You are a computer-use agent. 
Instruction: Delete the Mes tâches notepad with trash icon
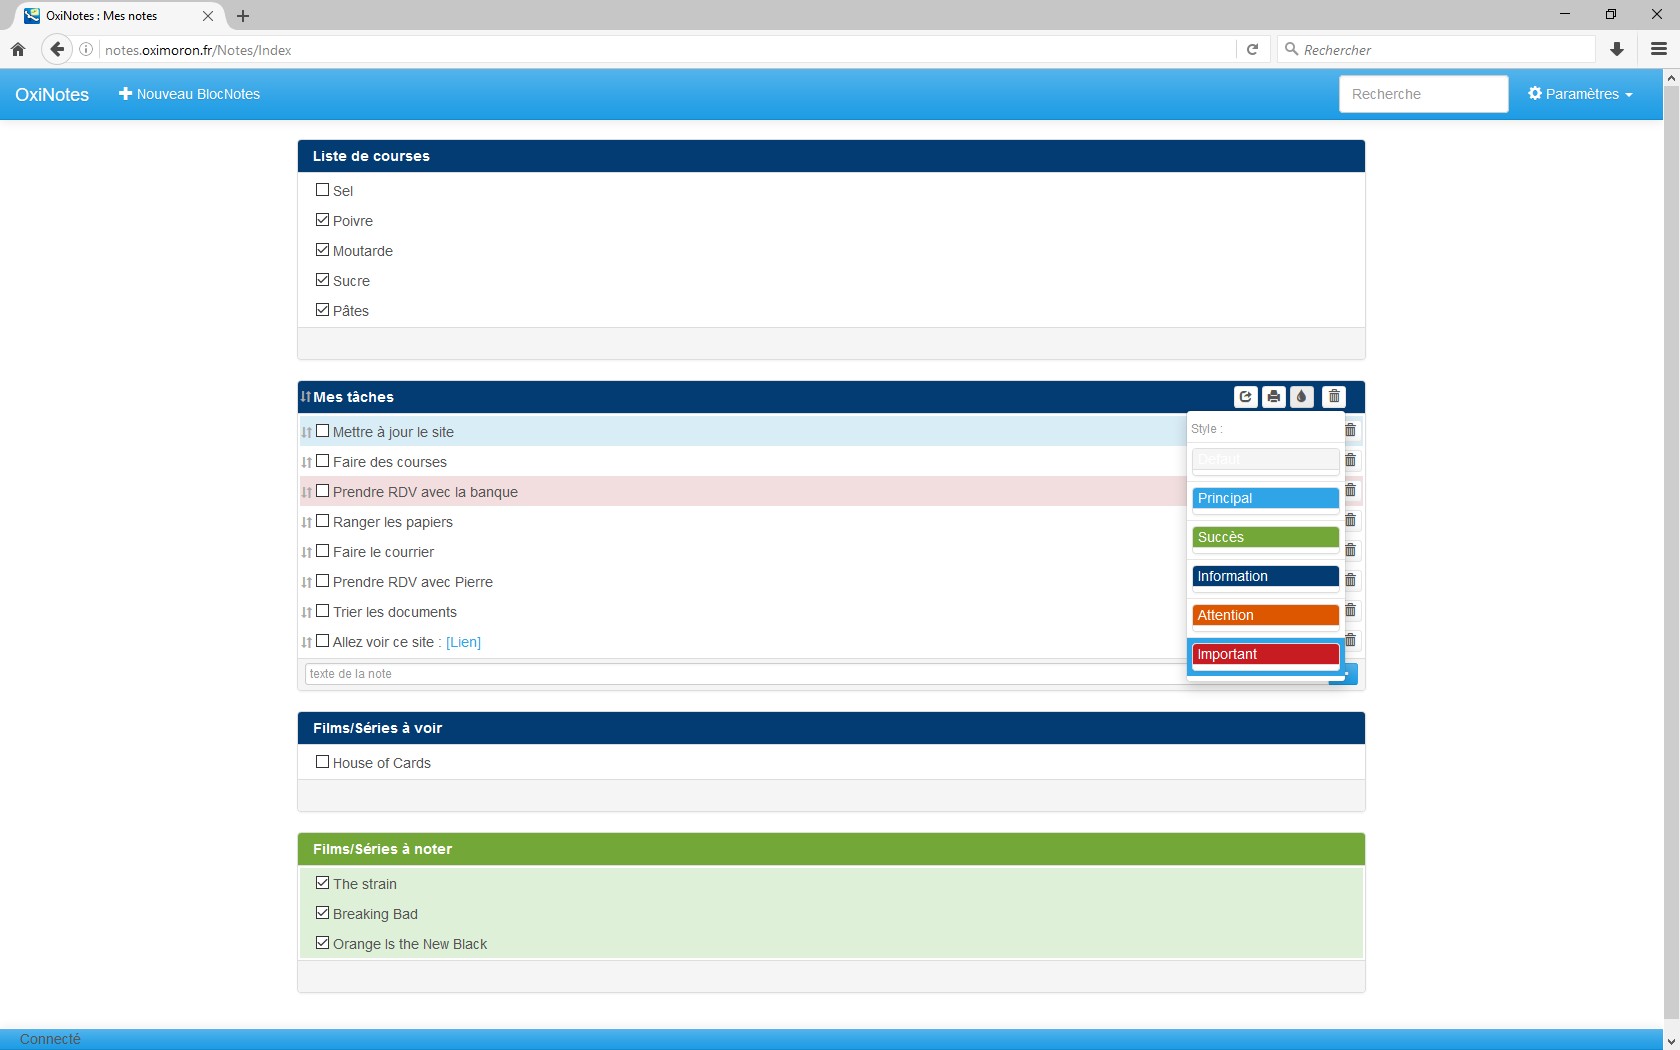pos(1334,397)
